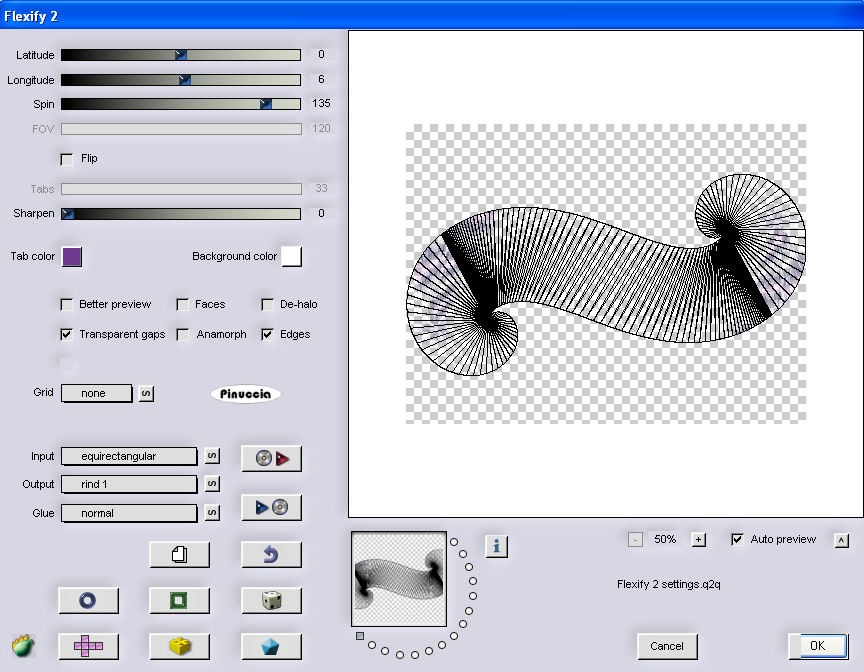
Task: Click the white Background color swatch
Action: point(291,257)
